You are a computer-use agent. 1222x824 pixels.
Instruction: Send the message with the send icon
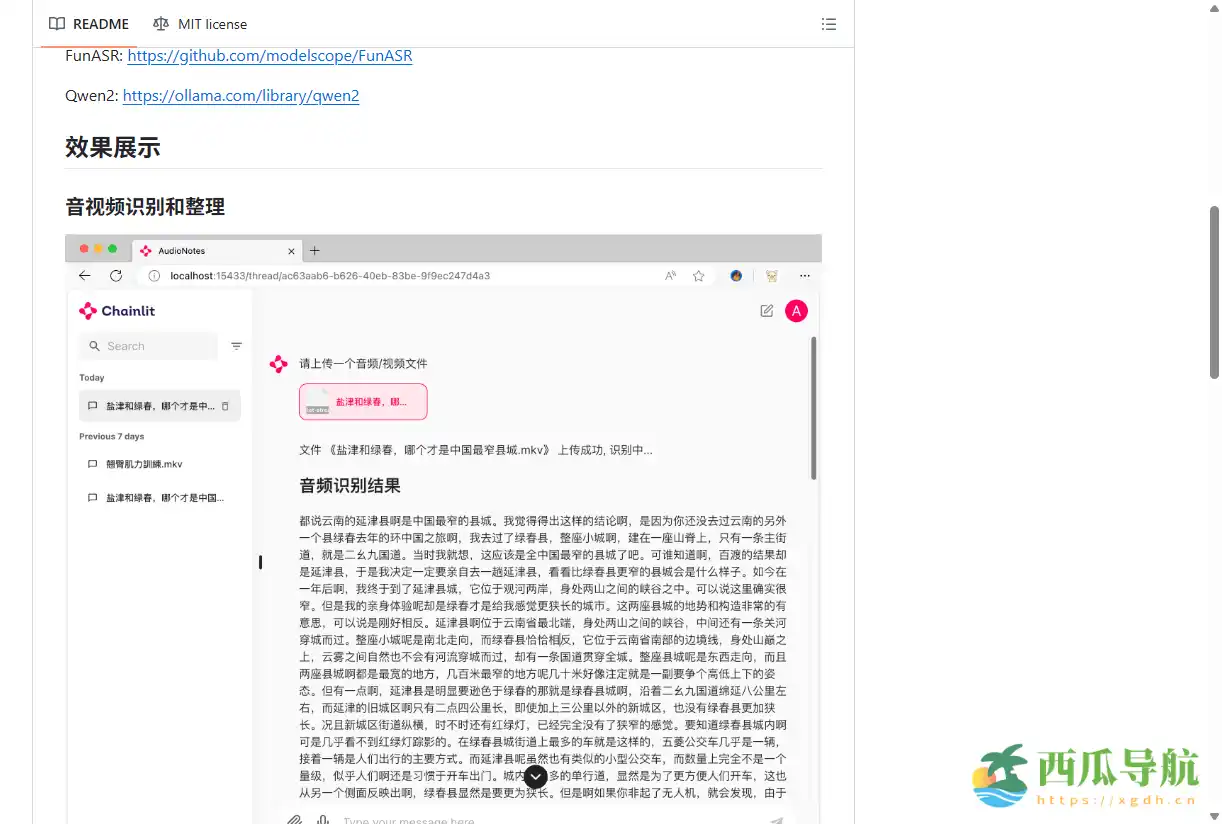(777, 818)
